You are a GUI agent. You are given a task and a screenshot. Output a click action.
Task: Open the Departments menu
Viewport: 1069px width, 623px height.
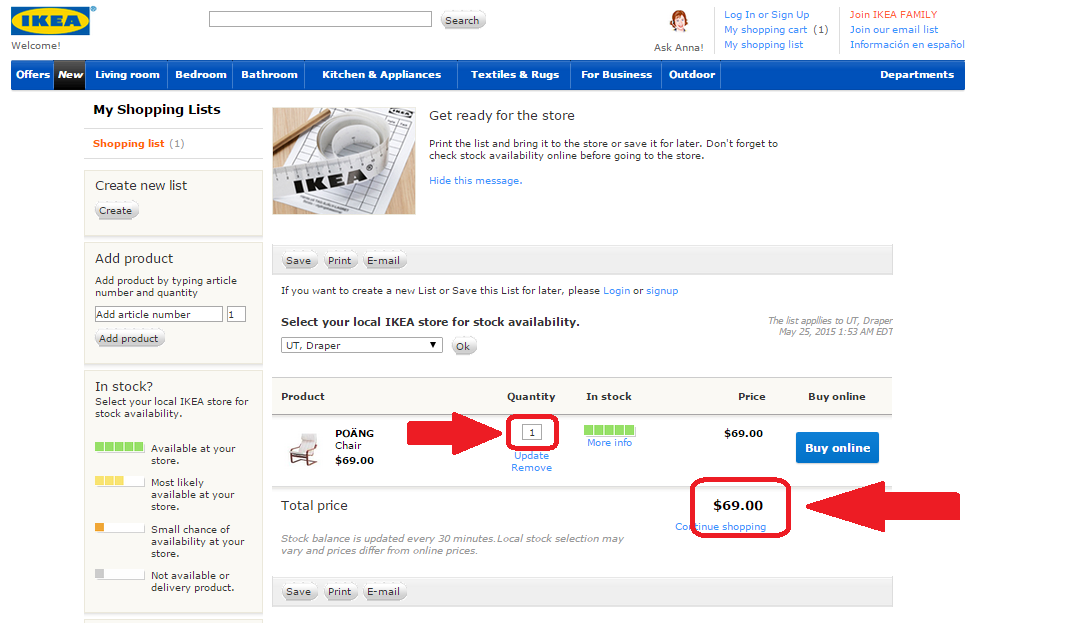point(916,74)
